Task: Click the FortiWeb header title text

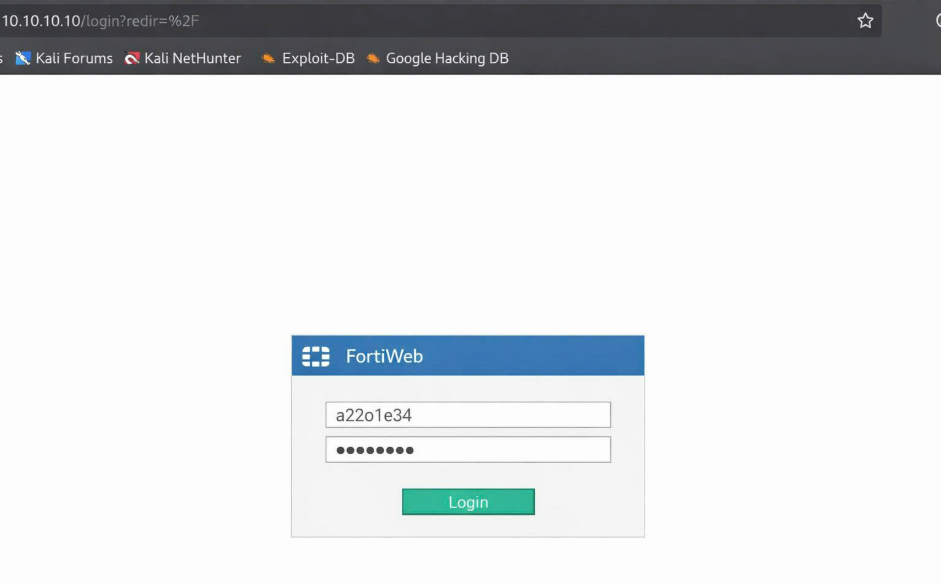Action: tap(384, 356)
